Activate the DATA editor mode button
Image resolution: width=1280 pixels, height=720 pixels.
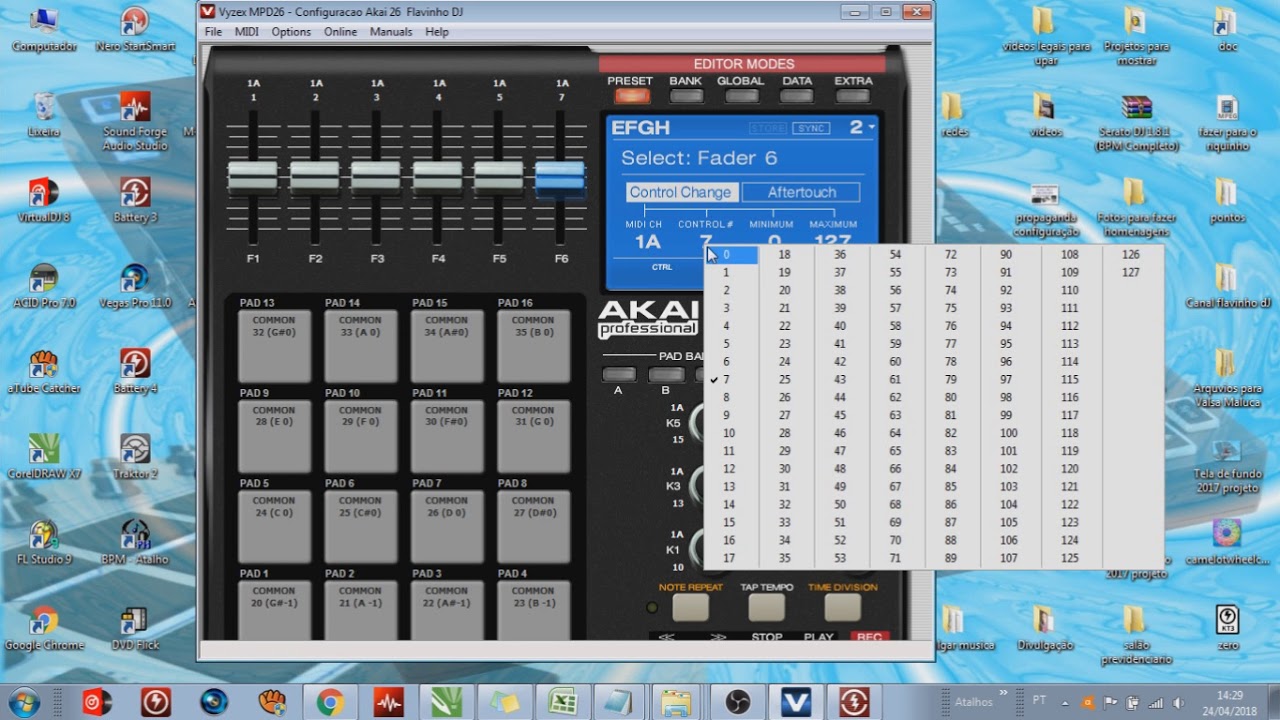(797, 96)
